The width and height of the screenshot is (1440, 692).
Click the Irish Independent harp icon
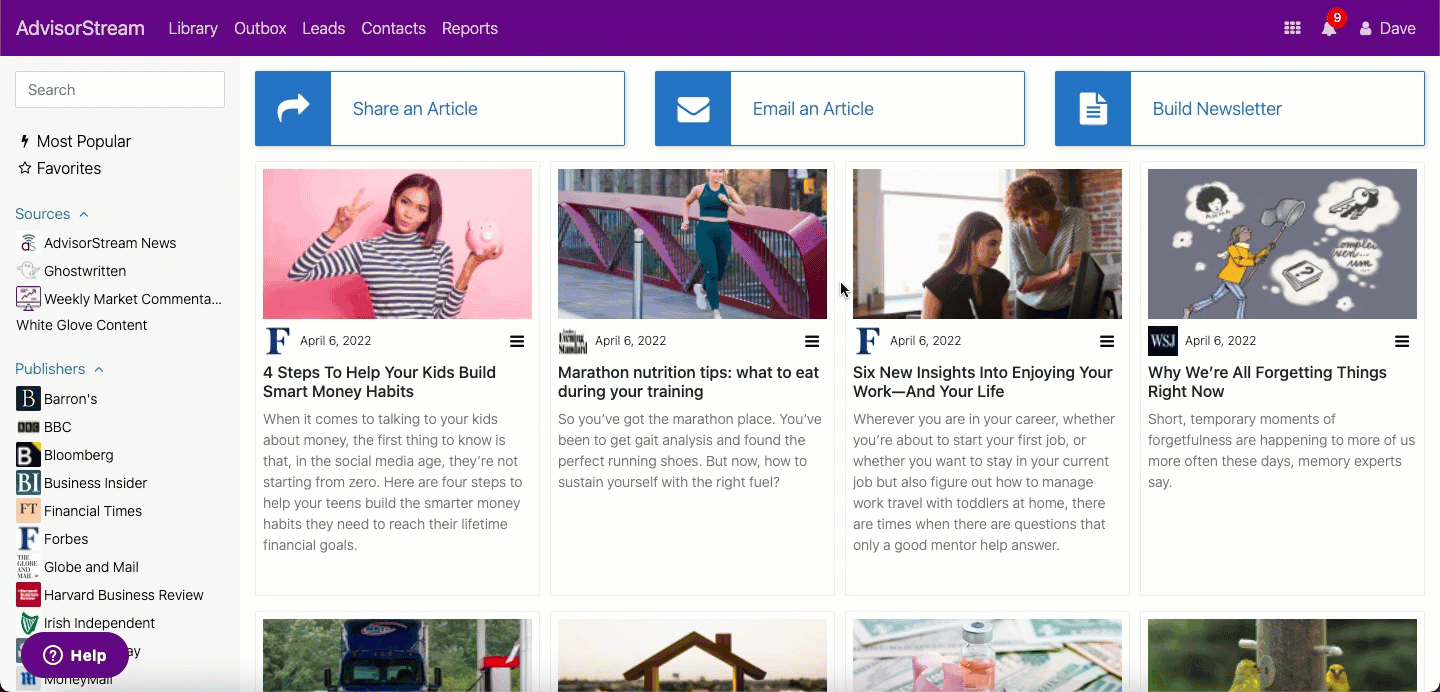pos(28,623)
